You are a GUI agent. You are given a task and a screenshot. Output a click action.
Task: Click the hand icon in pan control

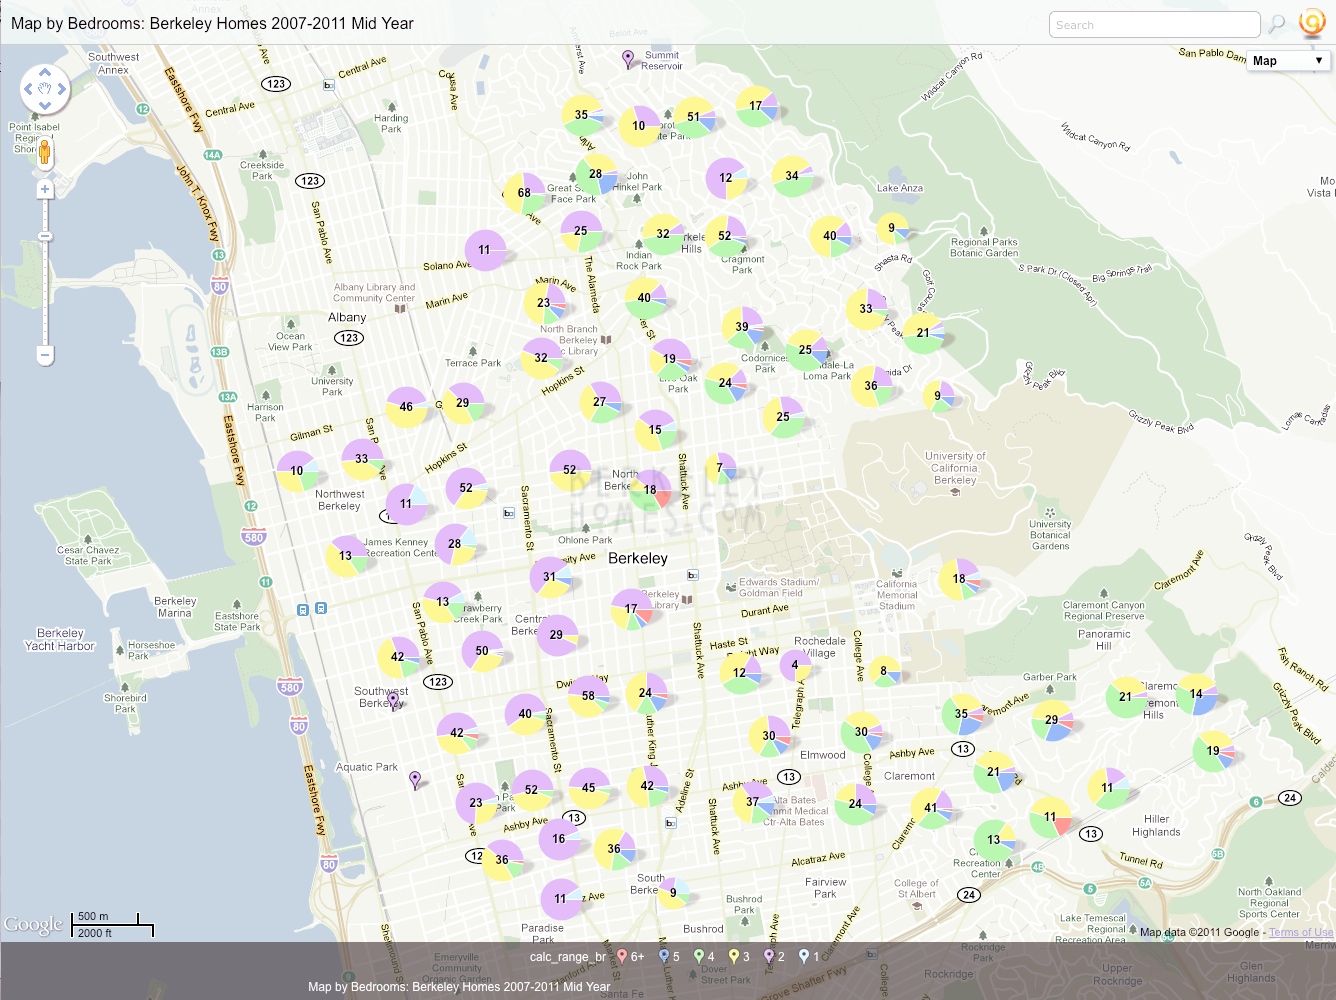45,89
